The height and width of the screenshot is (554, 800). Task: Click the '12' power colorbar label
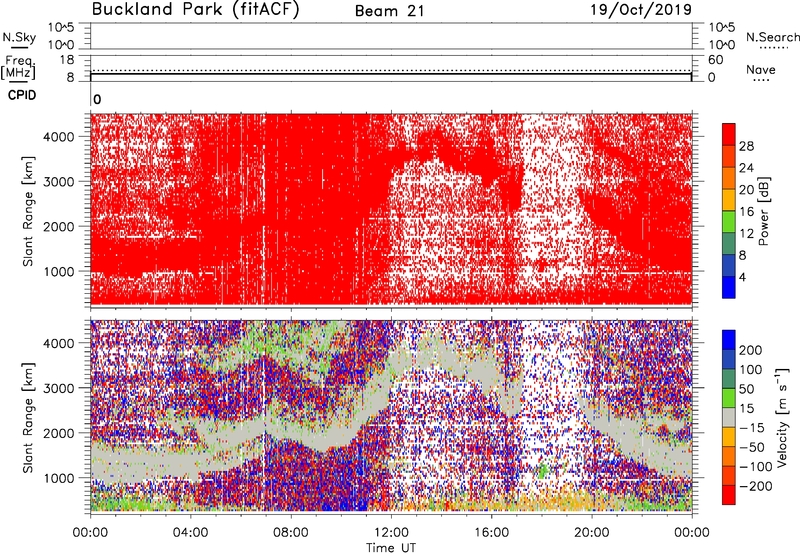tap(746, 234)
